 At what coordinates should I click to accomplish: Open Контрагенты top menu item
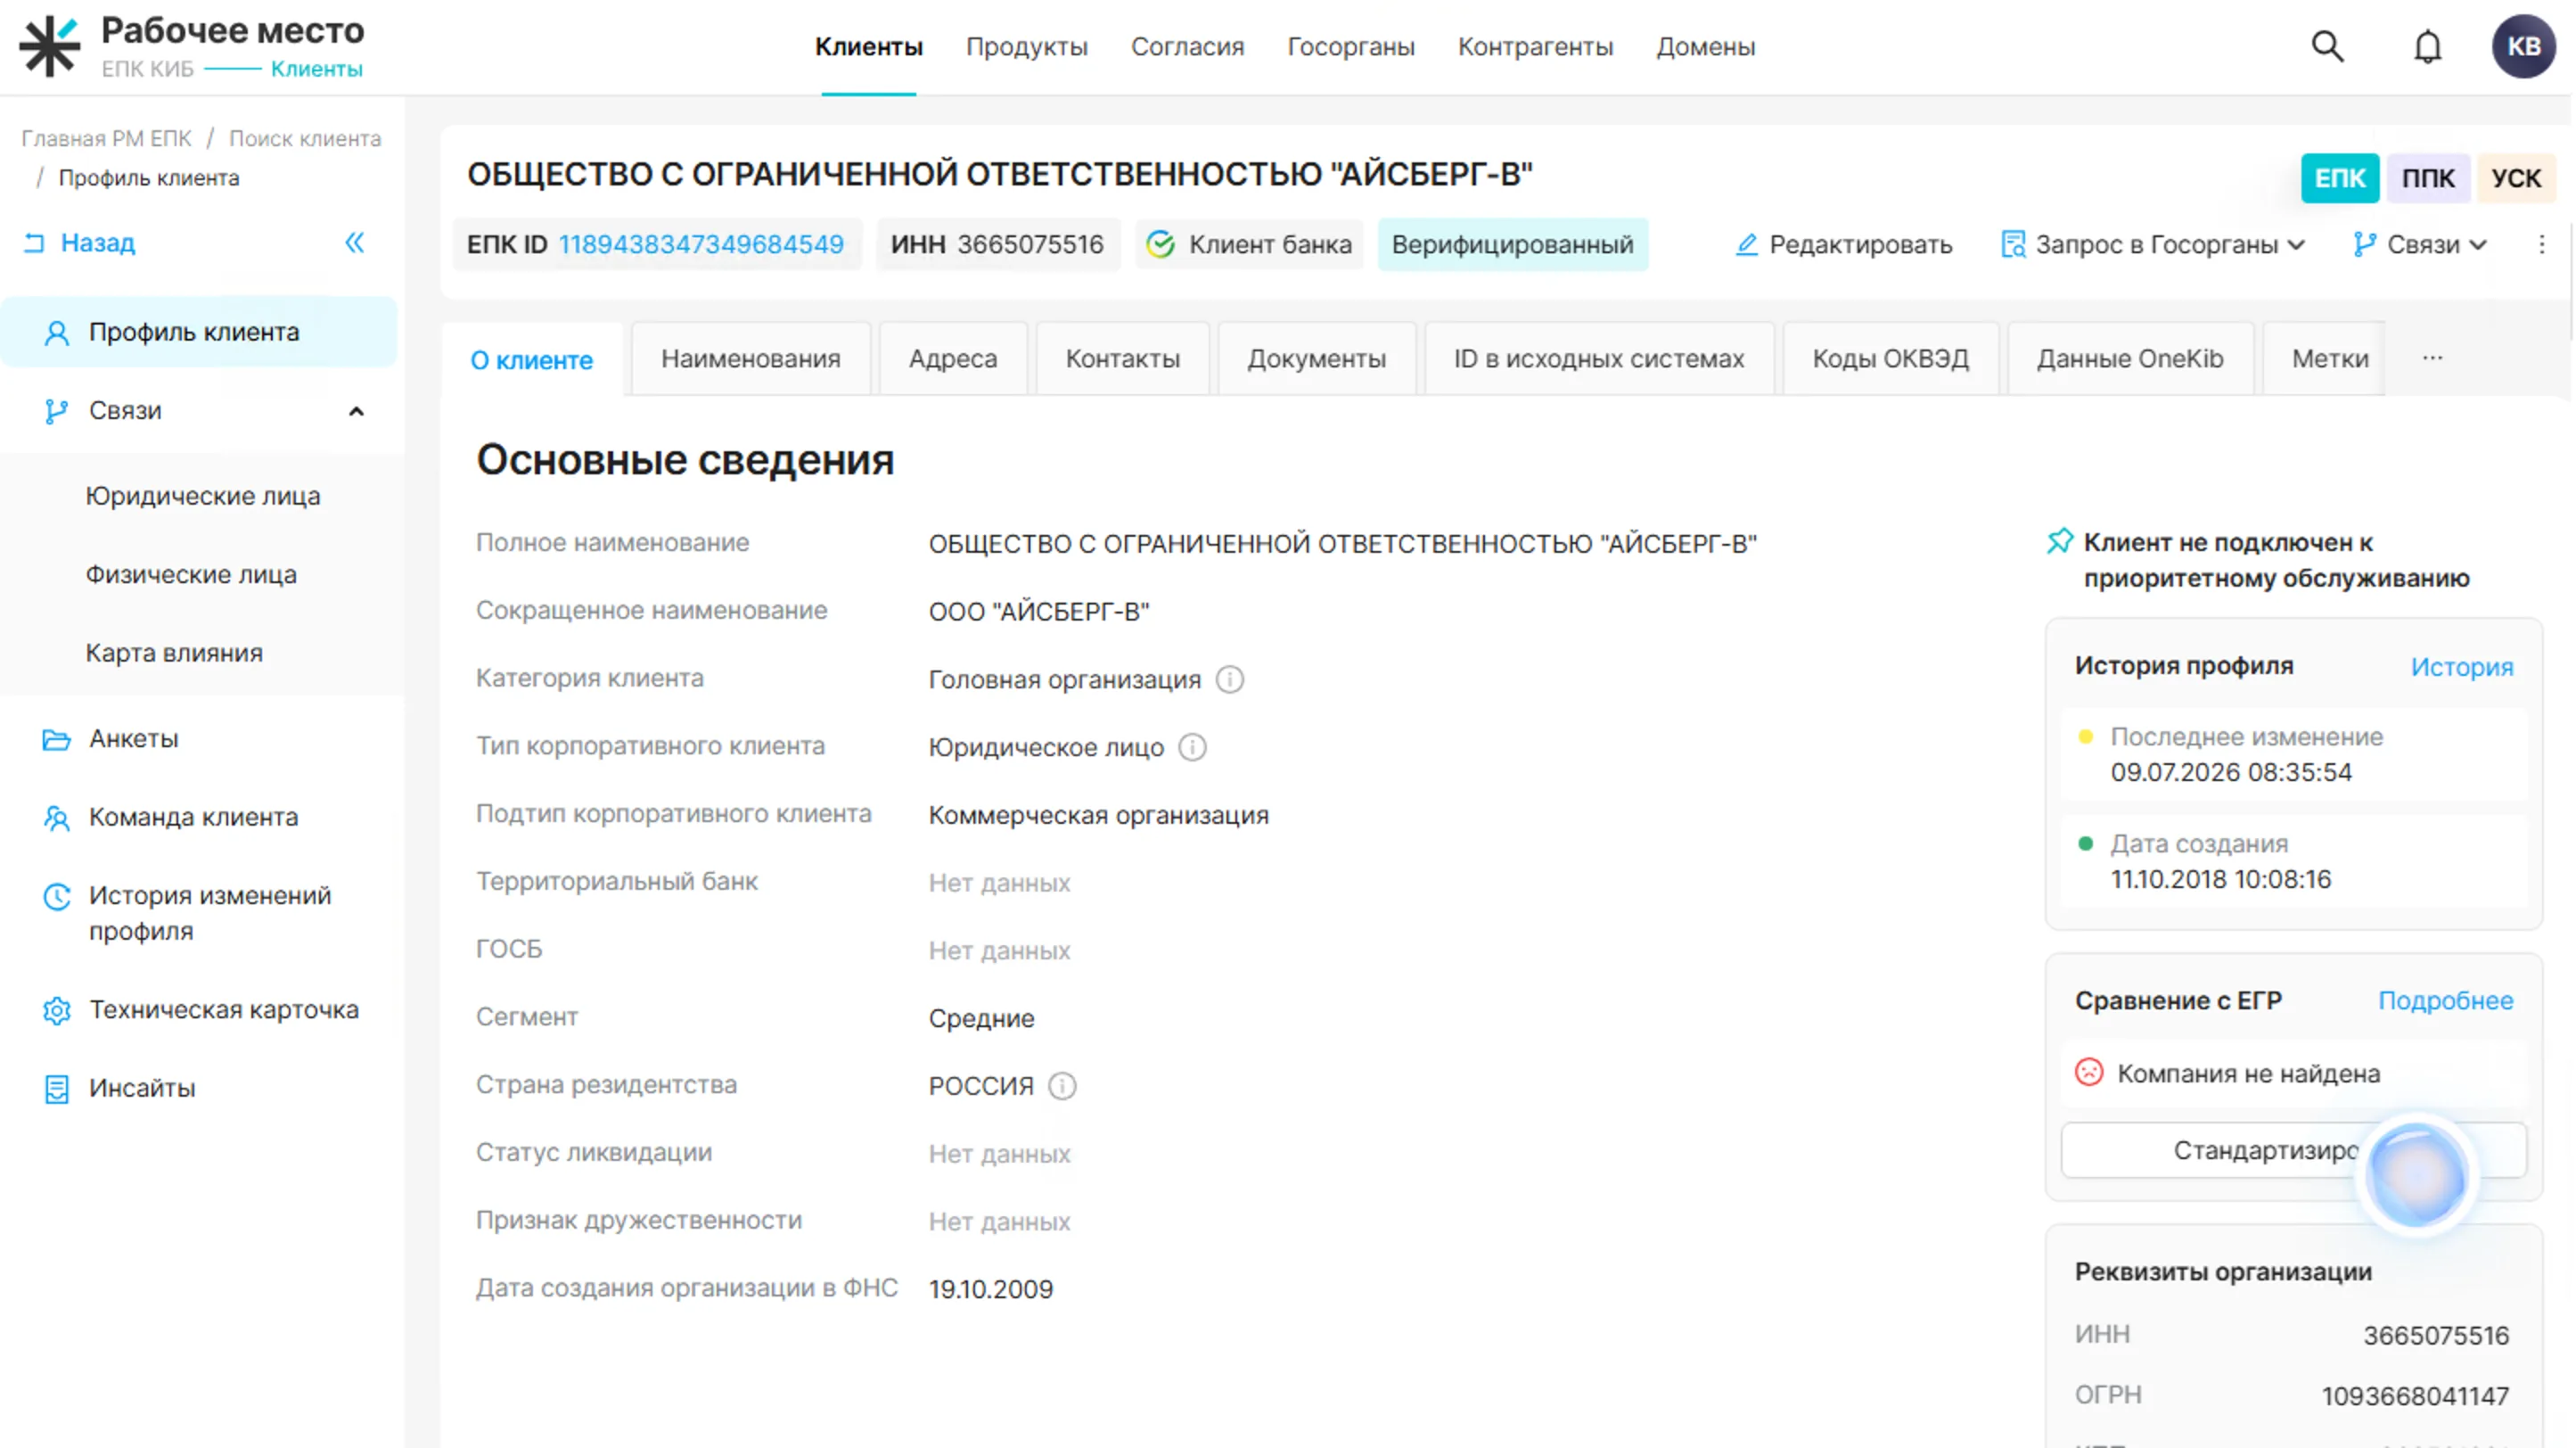click(x=1535, y=47)
